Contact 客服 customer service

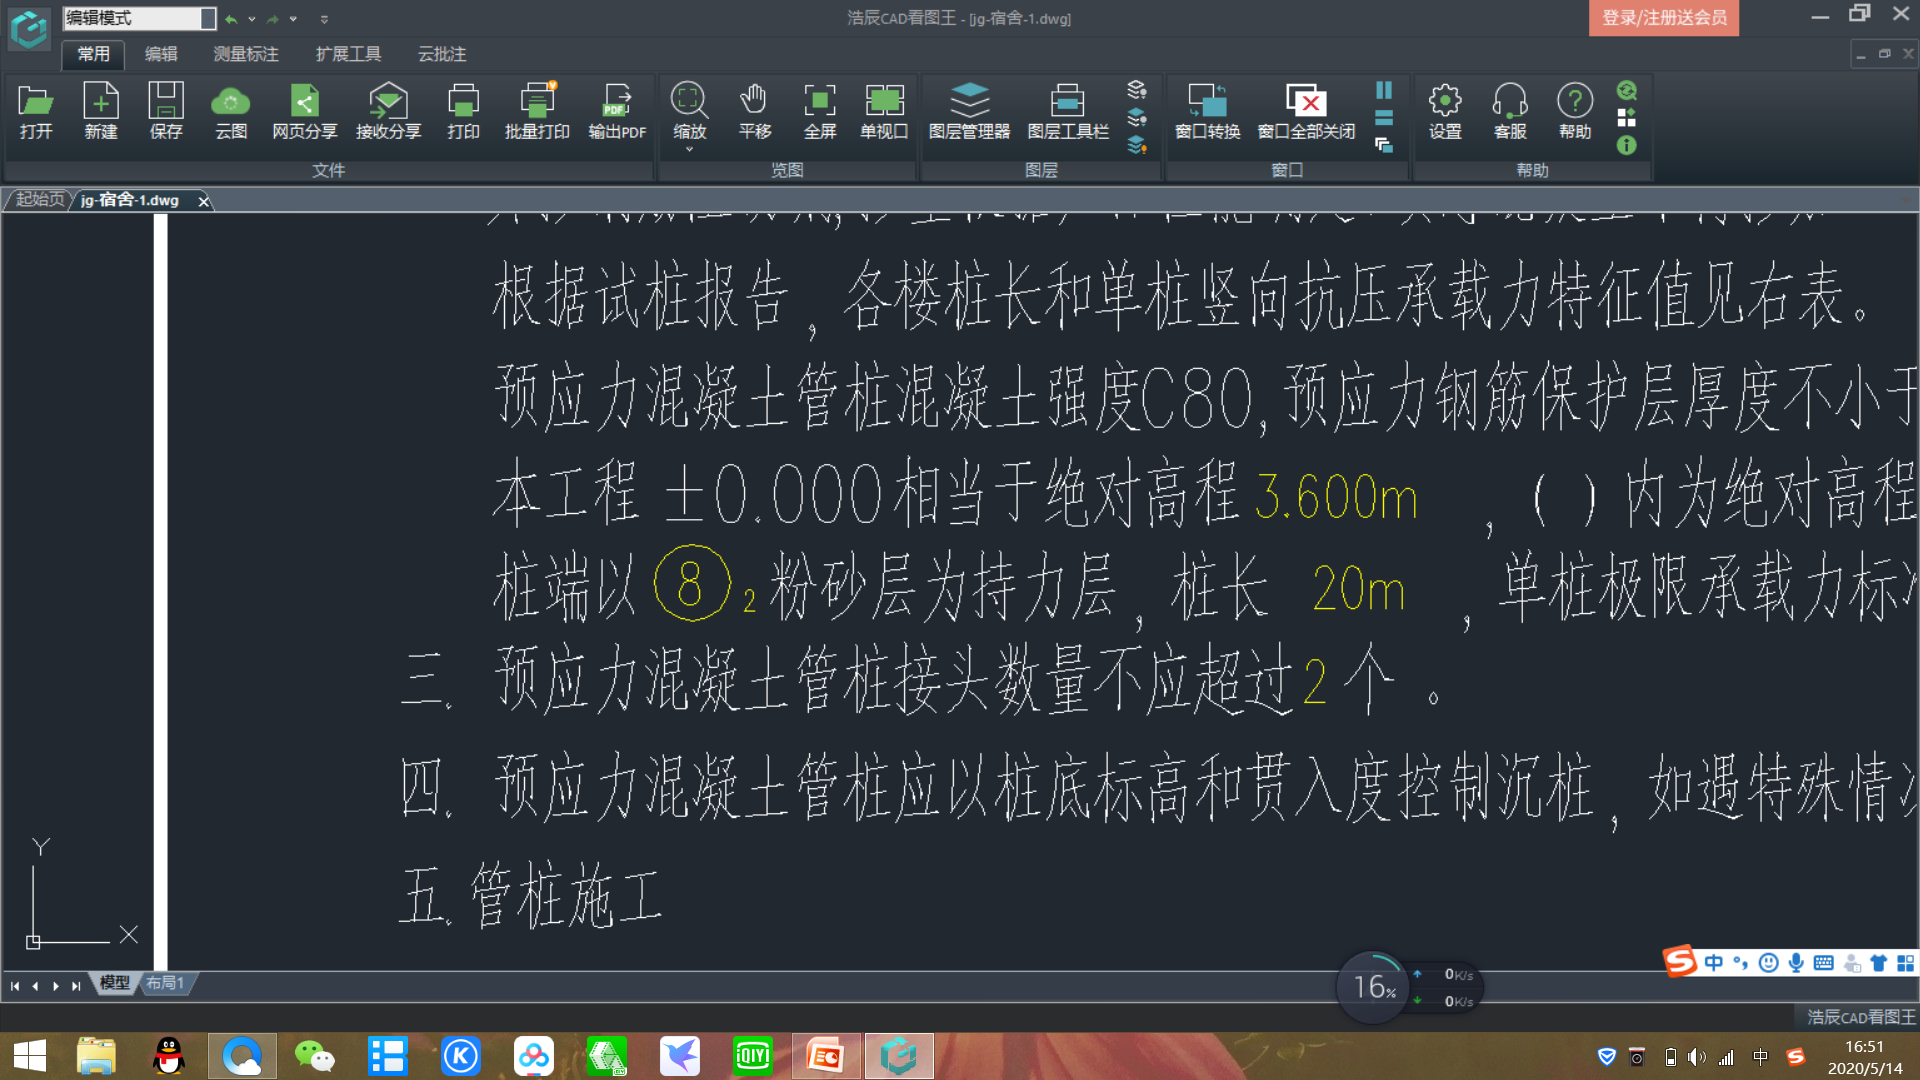(1510, 111)
